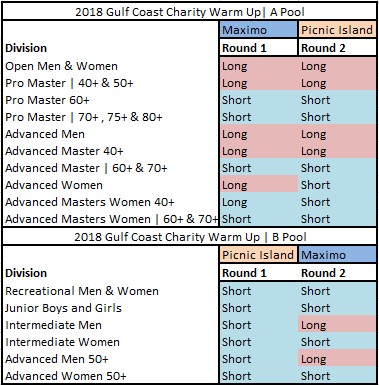Click the Recreational Men & Women cell
379x385 pixels.
click(x=111, y=291)
